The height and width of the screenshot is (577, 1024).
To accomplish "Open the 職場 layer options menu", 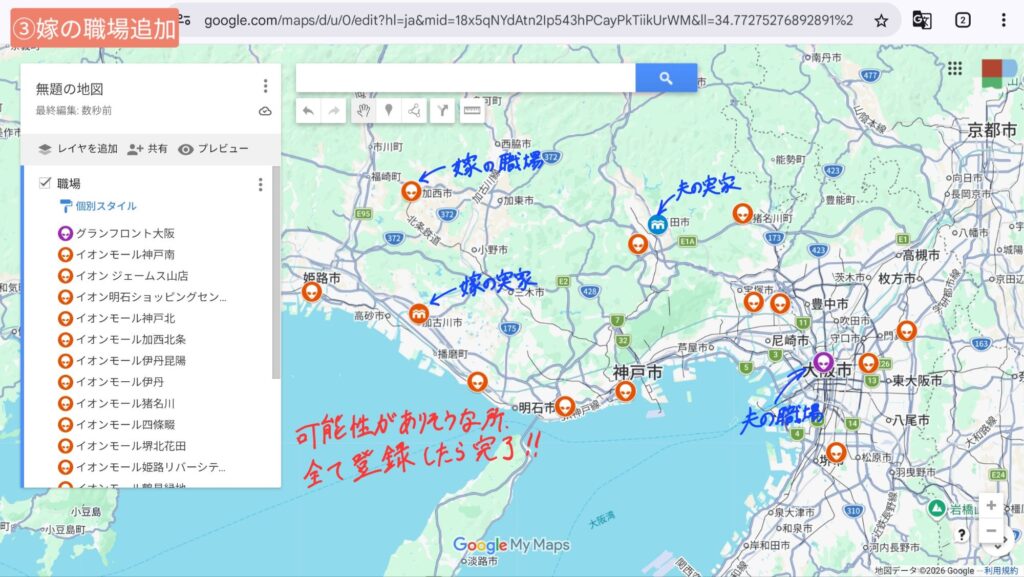I will point(260,184).
